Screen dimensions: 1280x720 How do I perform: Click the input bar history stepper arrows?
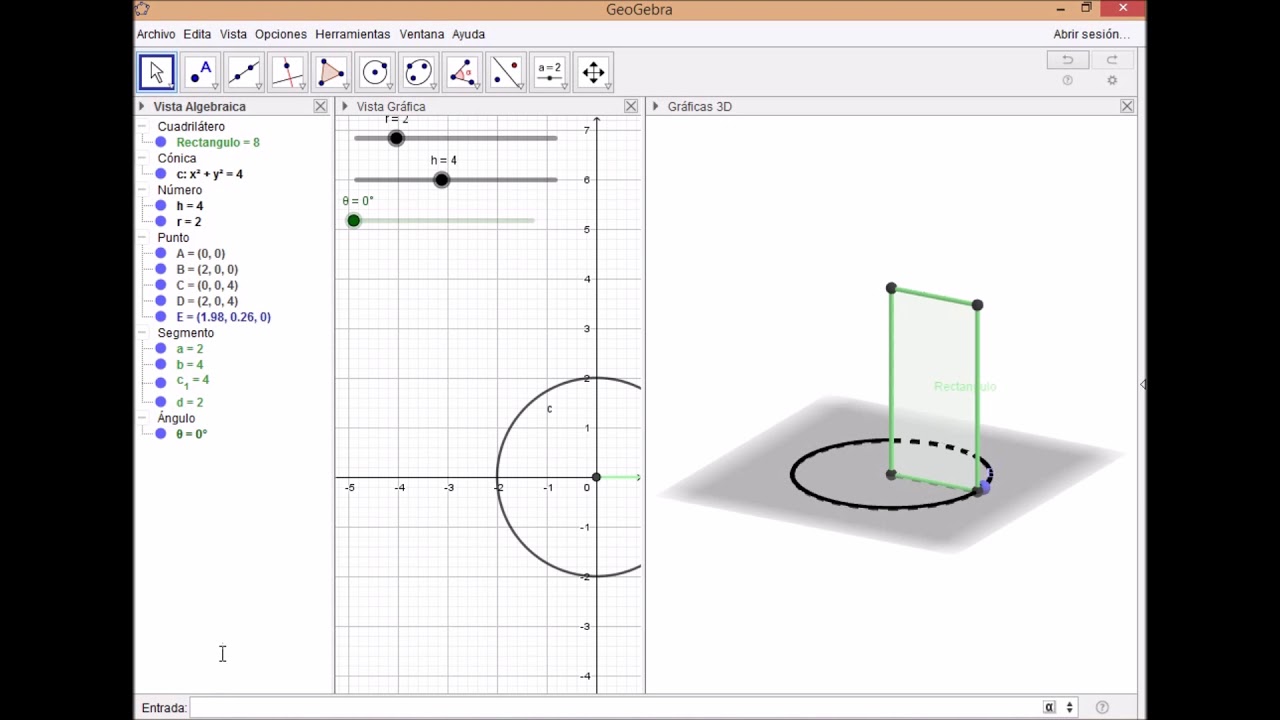click(x=1069, y=707)
